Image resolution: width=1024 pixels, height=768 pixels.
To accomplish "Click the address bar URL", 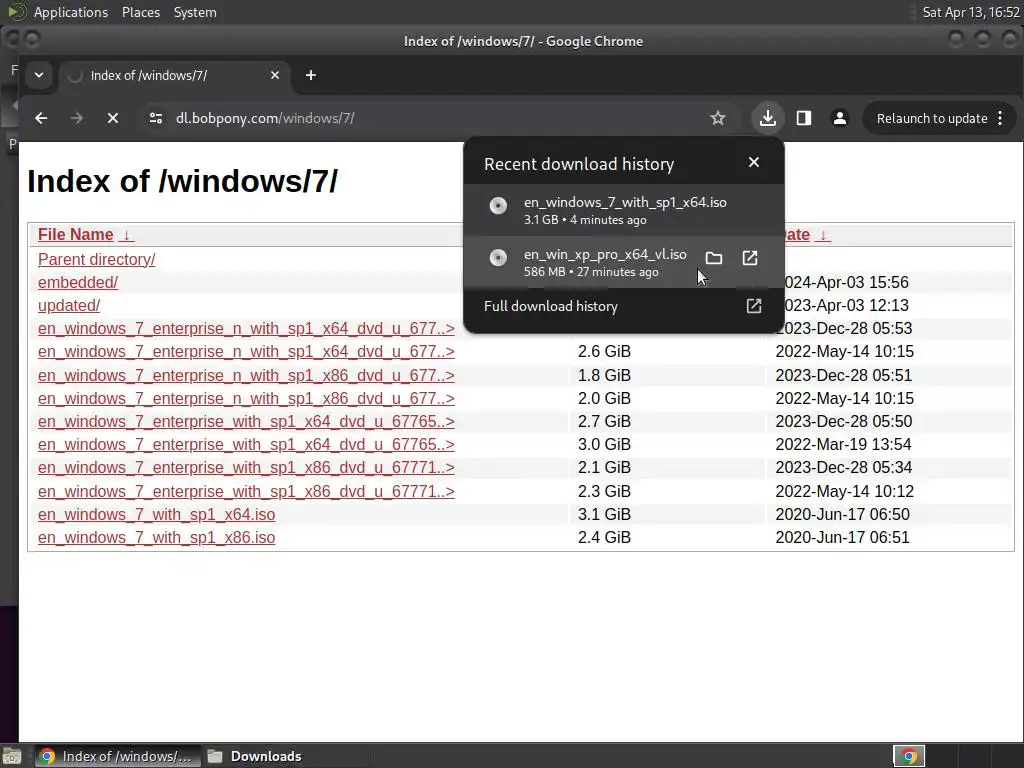I will click(x=265, y=118).
